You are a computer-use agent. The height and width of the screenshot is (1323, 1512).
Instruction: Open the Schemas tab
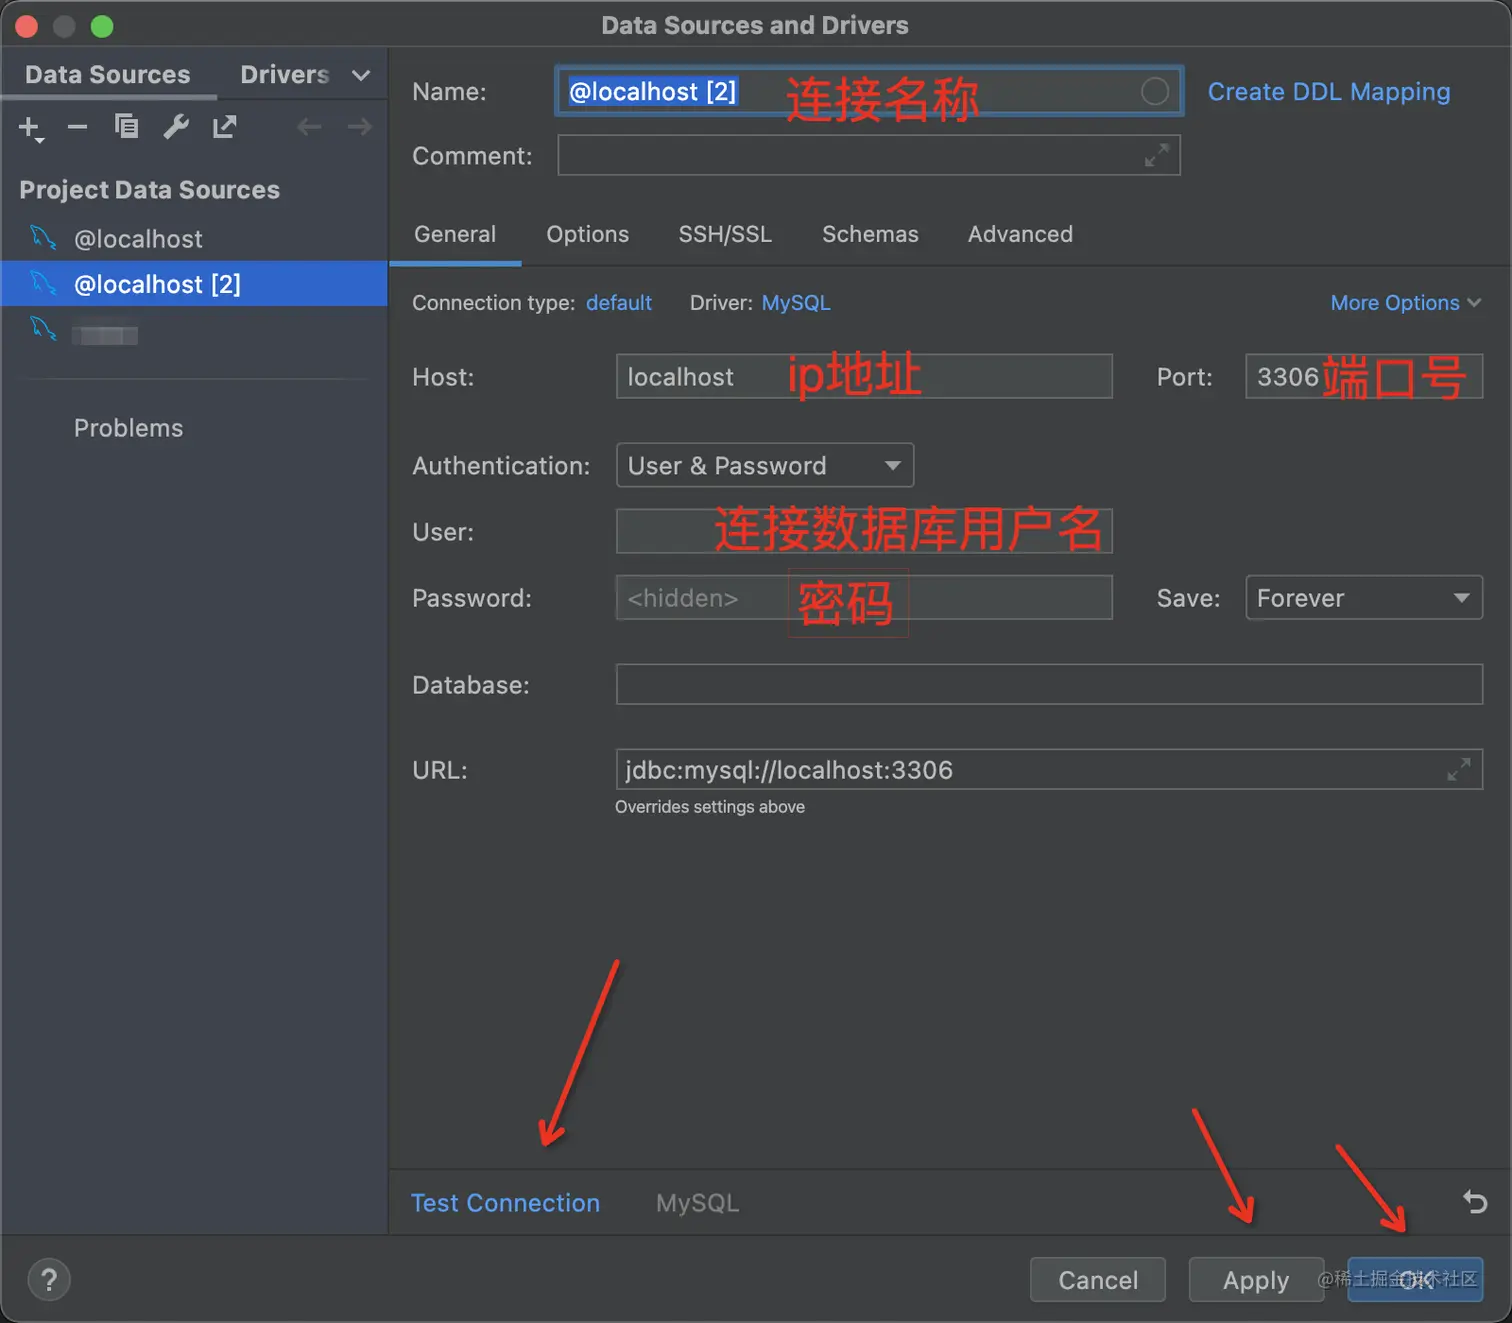pos(870,234)
